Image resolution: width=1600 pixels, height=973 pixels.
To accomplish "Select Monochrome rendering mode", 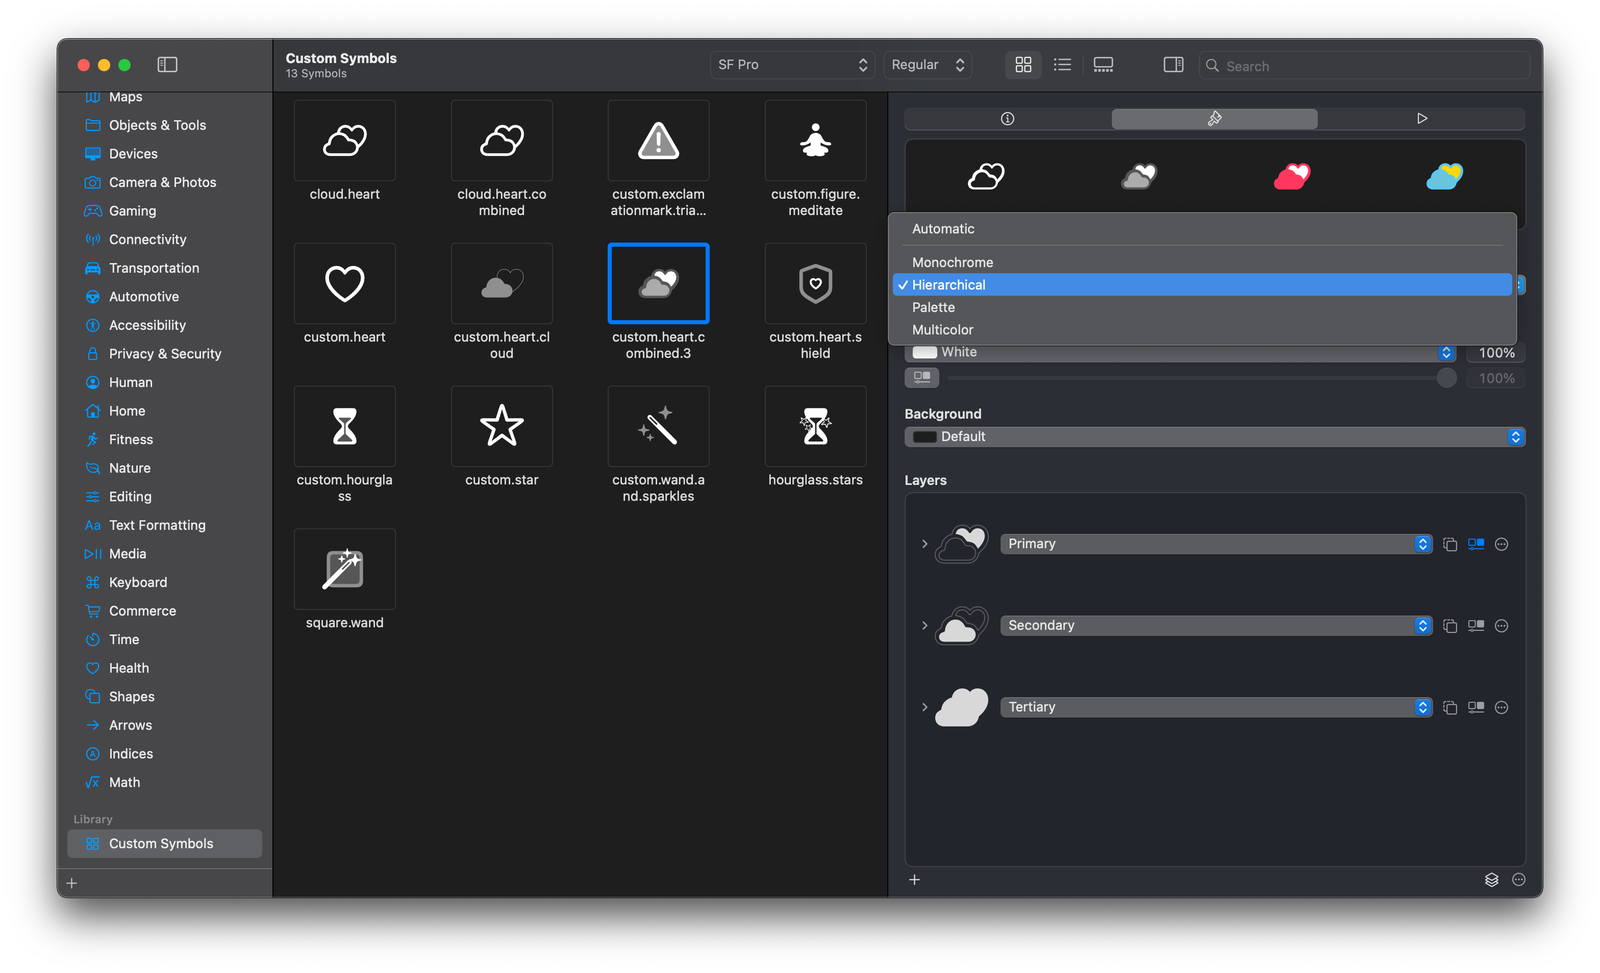I will point(951,262).
